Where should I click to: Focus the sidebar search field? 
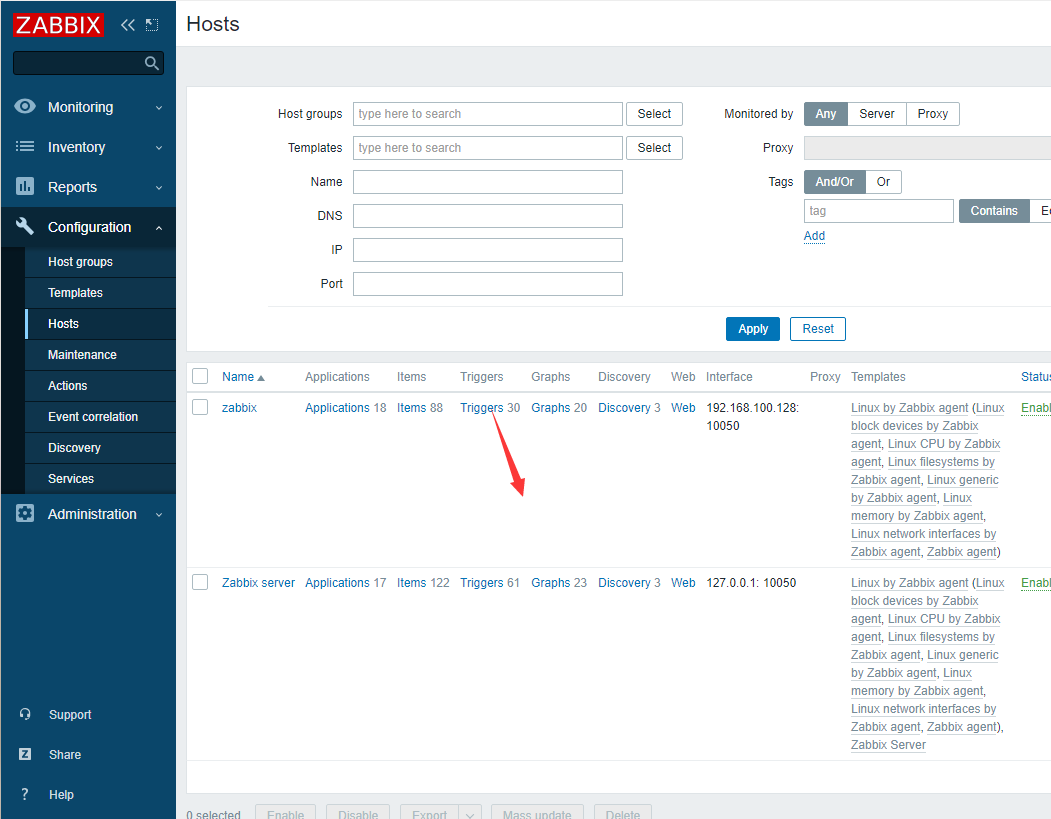79,63
